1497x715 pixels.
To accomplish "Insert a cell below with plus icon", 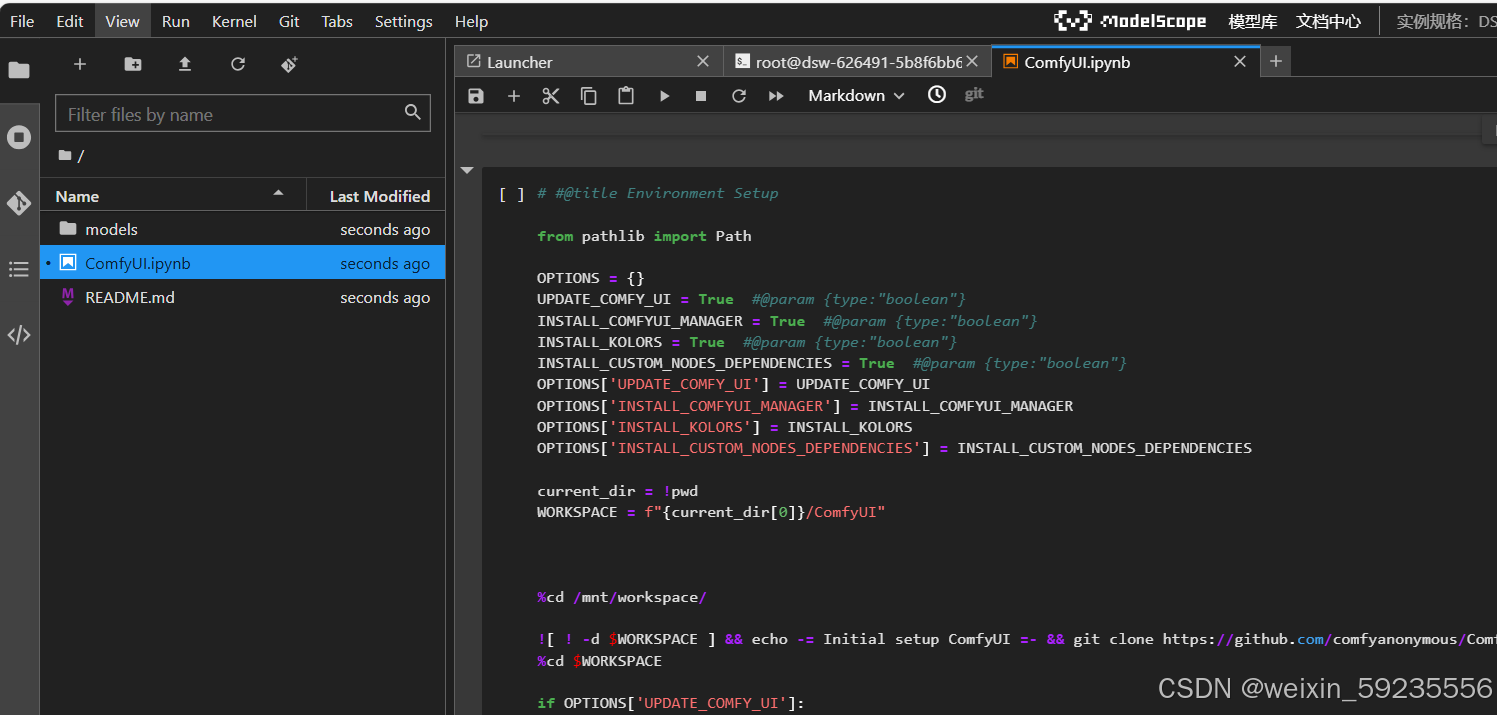I will point(514,96).
